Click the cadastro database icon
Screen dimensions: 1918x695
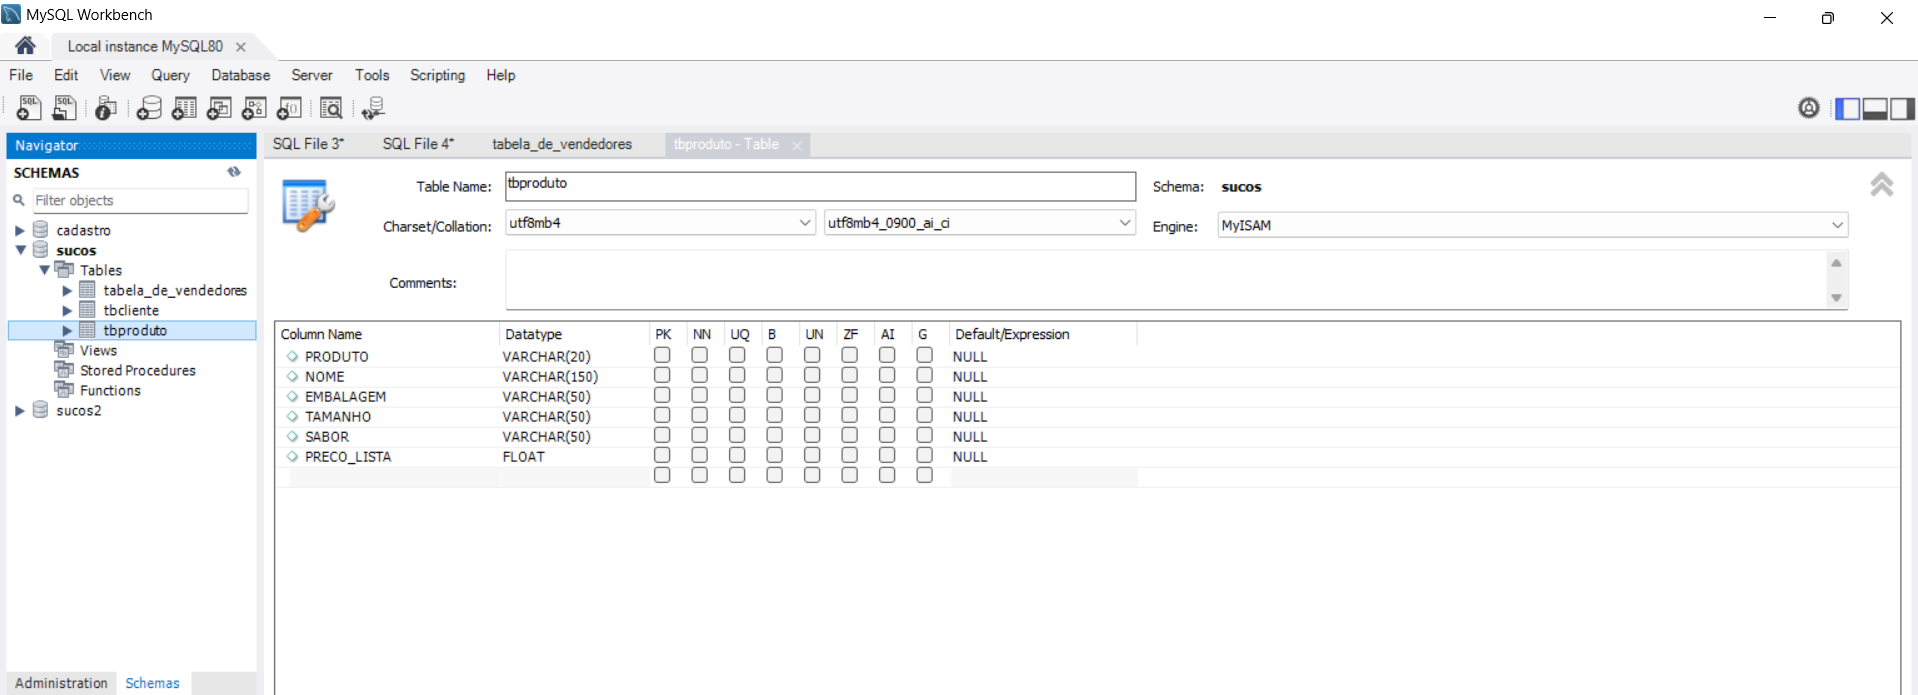pyautogui.click(x=41, y=230)
